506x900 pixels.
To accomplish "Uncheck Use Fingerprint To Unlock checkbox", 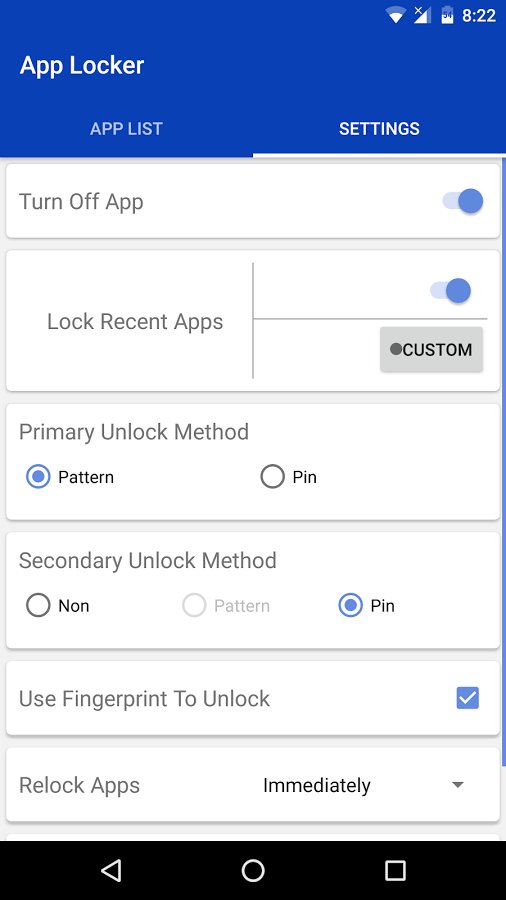I will (x=468, y=698).
